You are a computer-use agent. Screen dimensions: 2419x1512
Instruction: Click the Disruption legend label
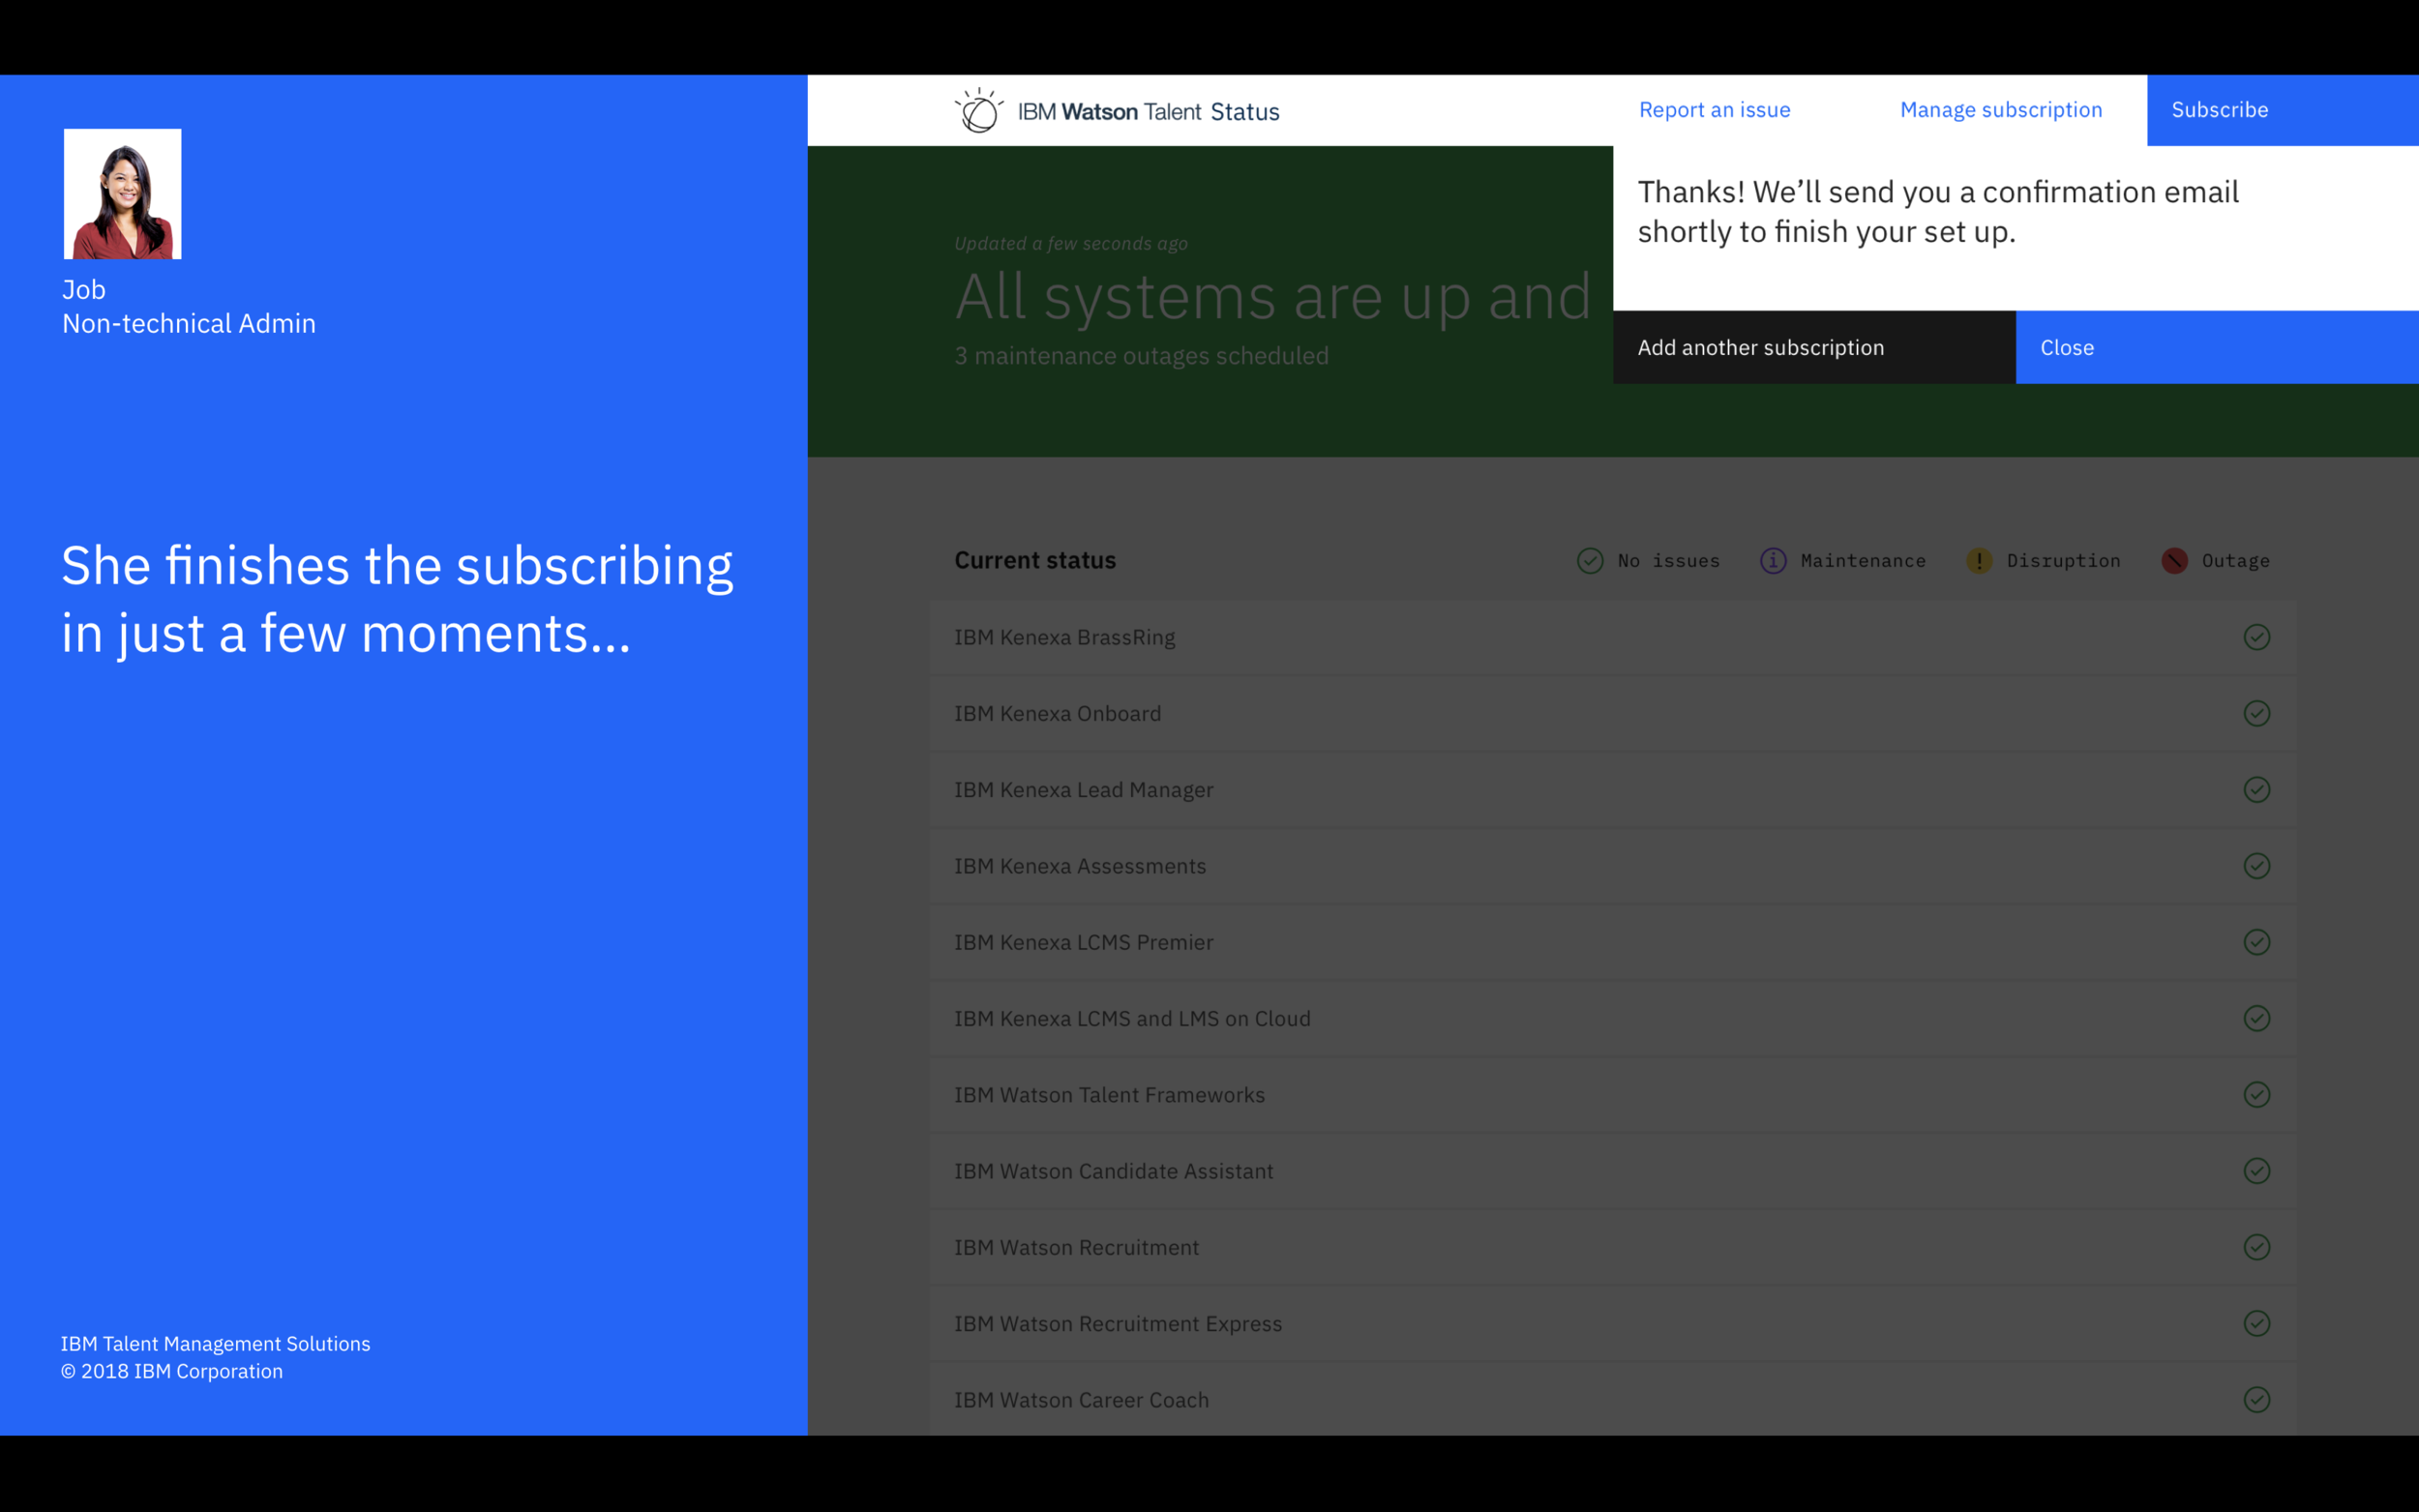pyautogui.click(x=2063, y=561)
